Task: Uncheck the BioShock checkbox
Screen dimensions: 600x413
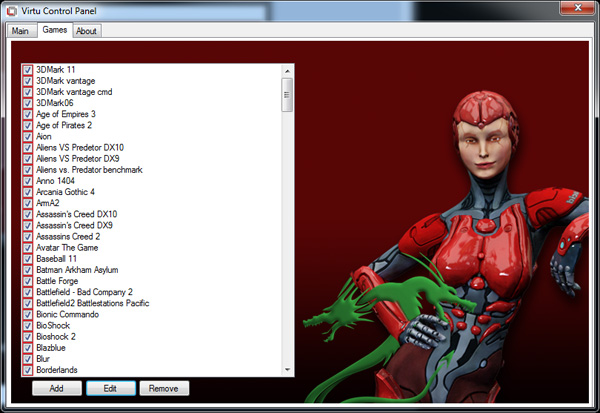Action: click(28, 325)
